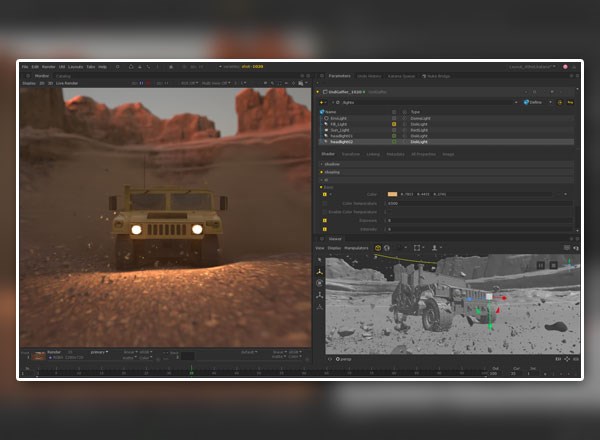This screenshot has width=600, height=440.
Task: Open the Linking tab in light parameters
Action: click(x=373, y=154)
